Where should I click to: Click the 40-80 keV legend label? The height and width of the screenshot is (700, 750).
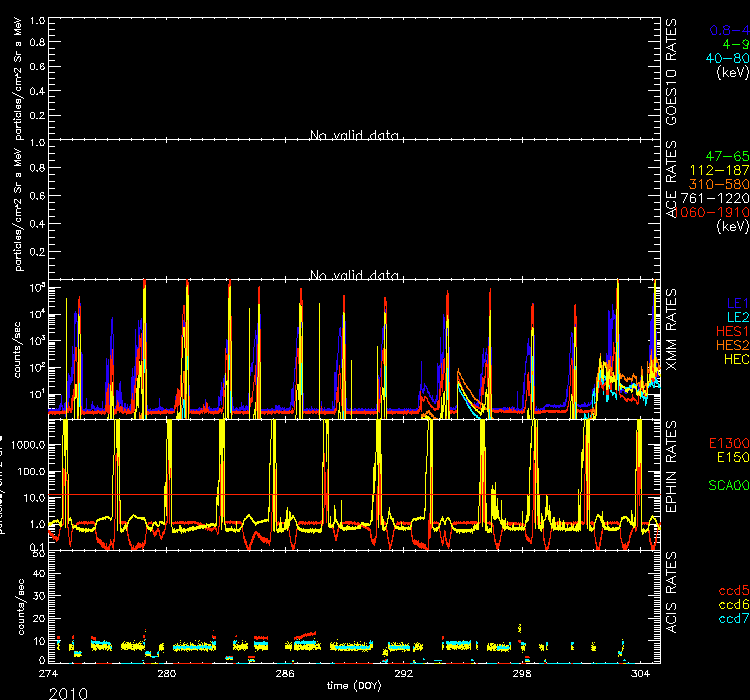point(727,59)
